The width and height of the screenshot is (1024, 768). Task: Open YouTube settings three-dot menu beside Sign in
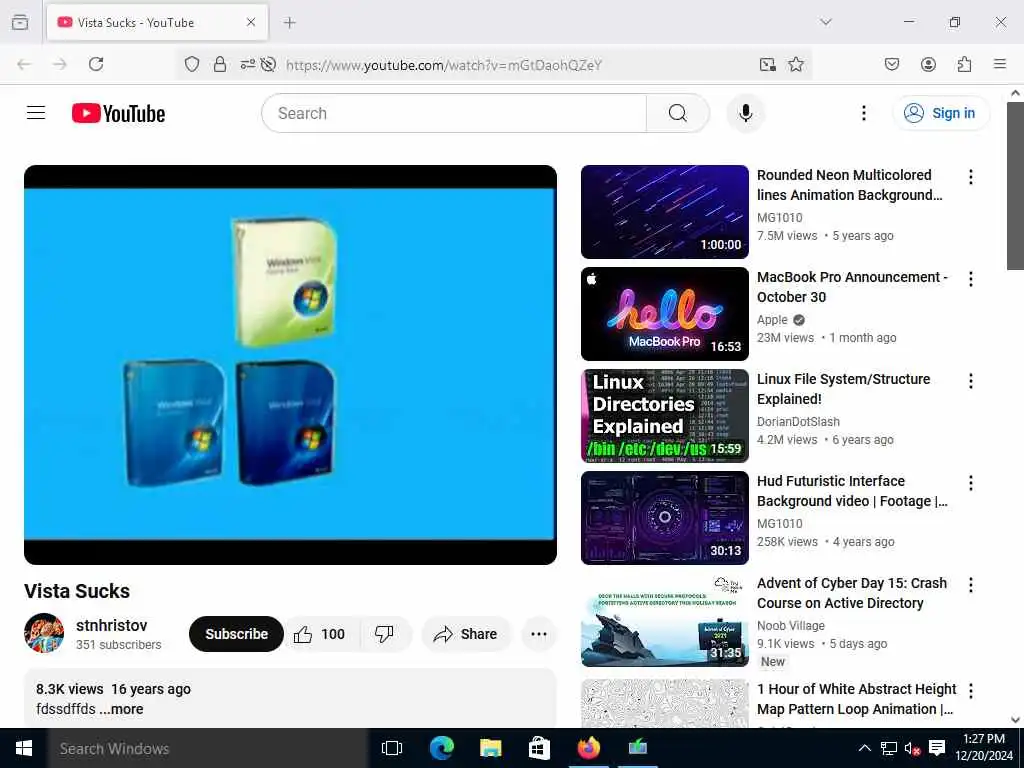point(863,113)
